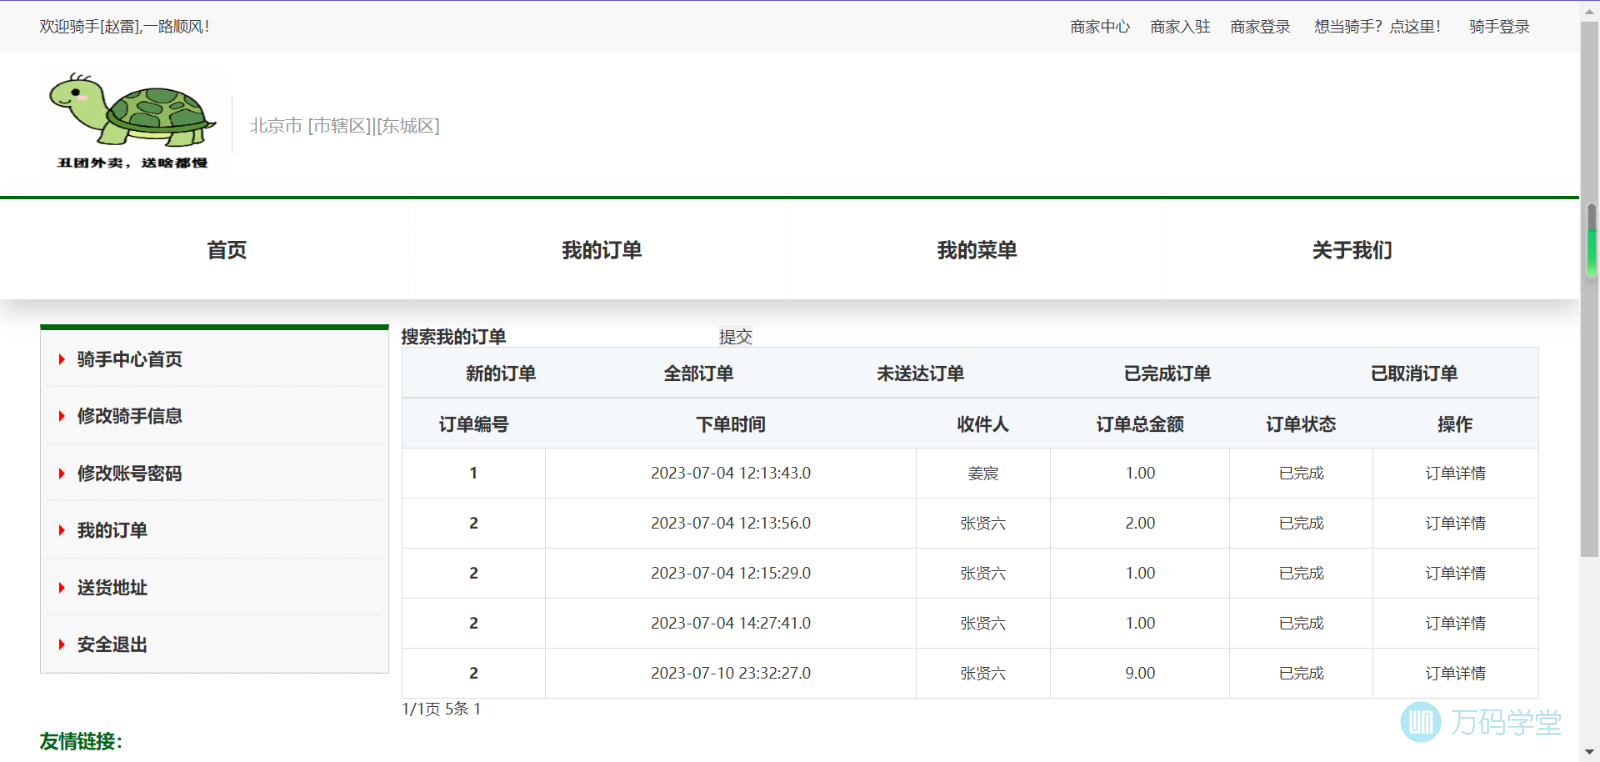Click 订单状态 column header
Viewport: 1600px width, 762px height.
pos(1301,425)
